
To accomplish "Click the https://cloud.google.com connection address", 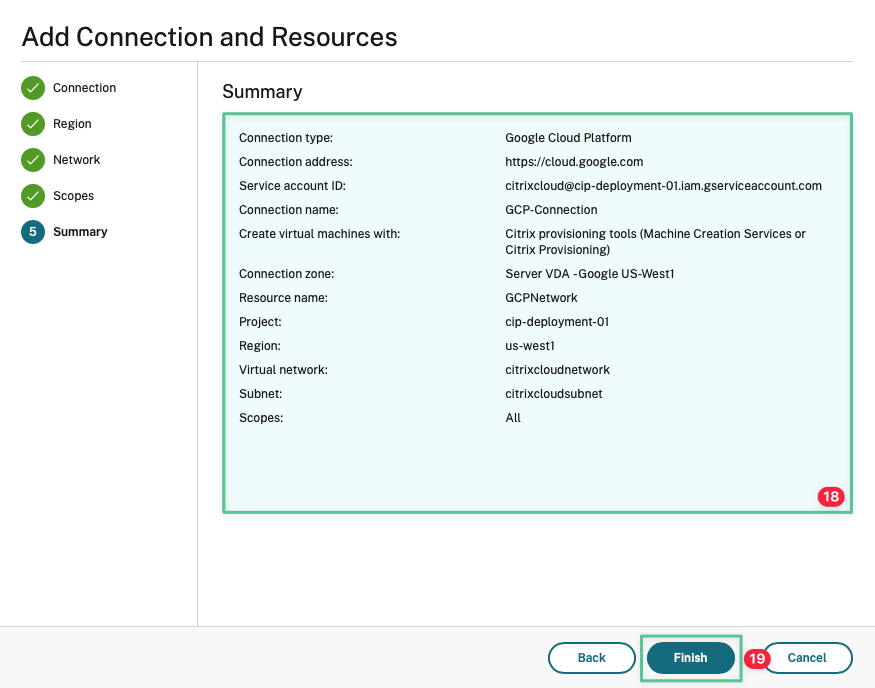I will pyautogui.click(x=574, y=162).
